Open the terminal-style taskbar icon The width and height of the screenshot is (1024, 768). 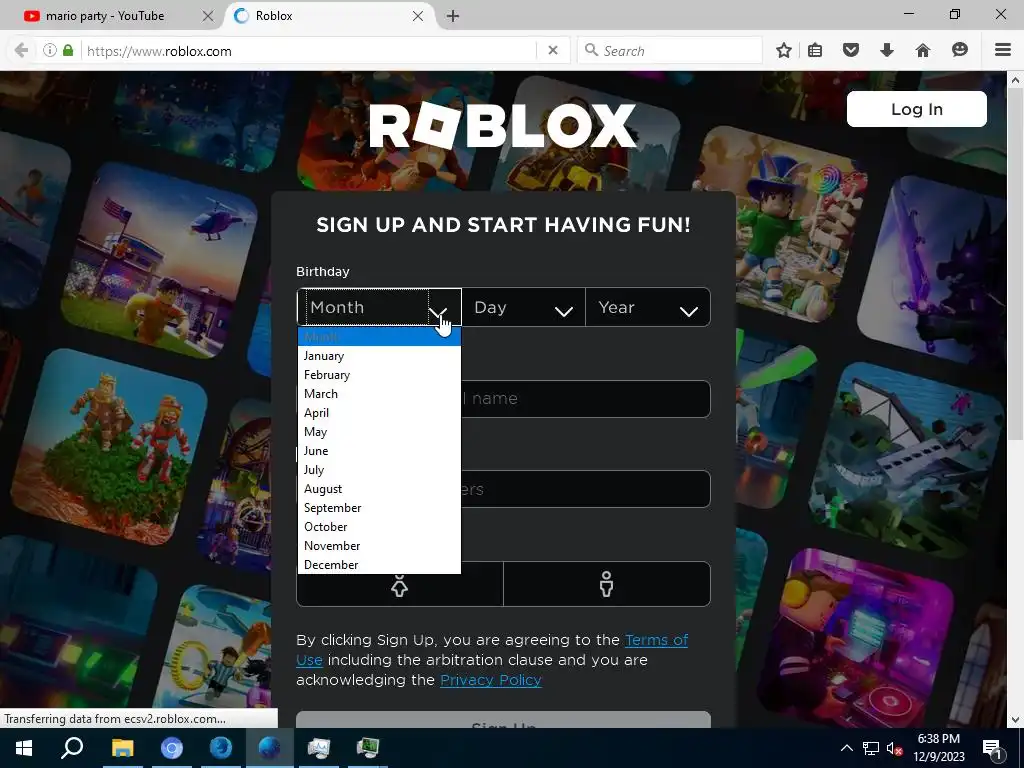tap(368, 748)
